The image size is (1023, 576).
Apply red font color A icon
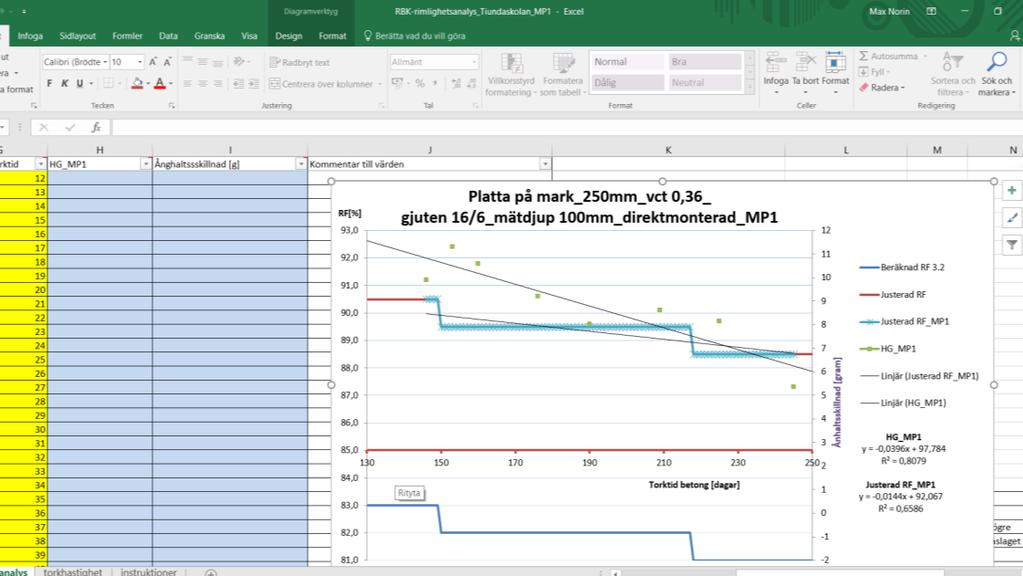[160, 83]
